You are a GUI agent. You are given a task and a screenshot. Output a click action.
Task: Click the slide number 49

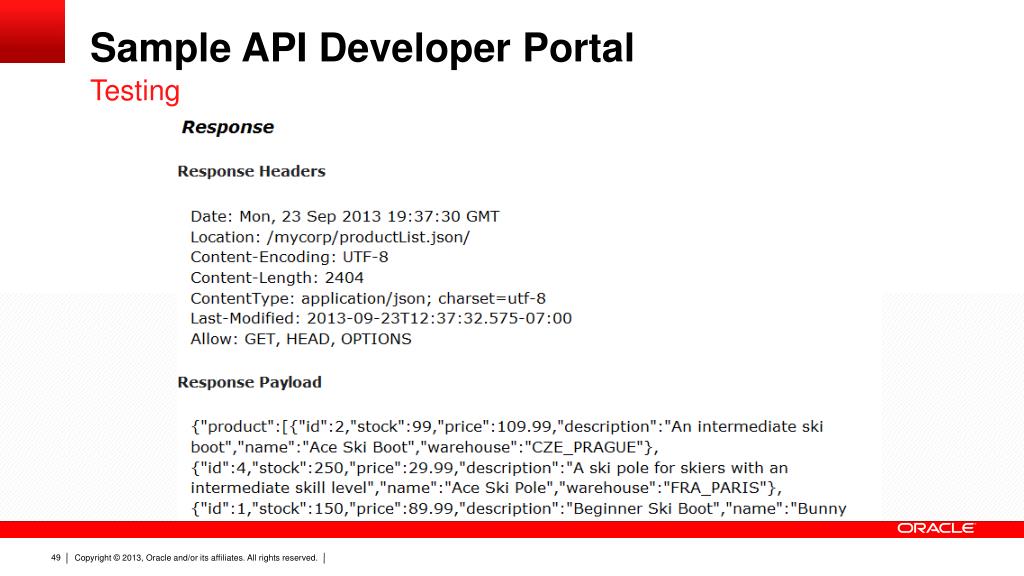56,558
